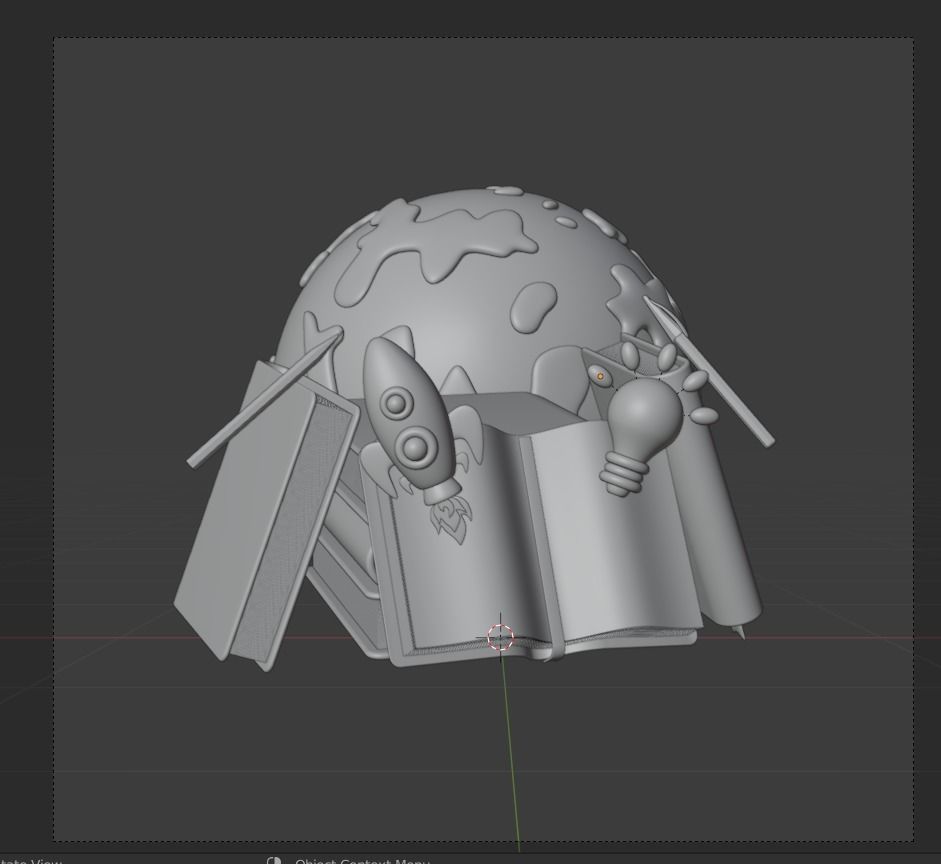Click the 3D cursor crosshair in the viewport
This screenshot has width=941, height=864.
501,637
